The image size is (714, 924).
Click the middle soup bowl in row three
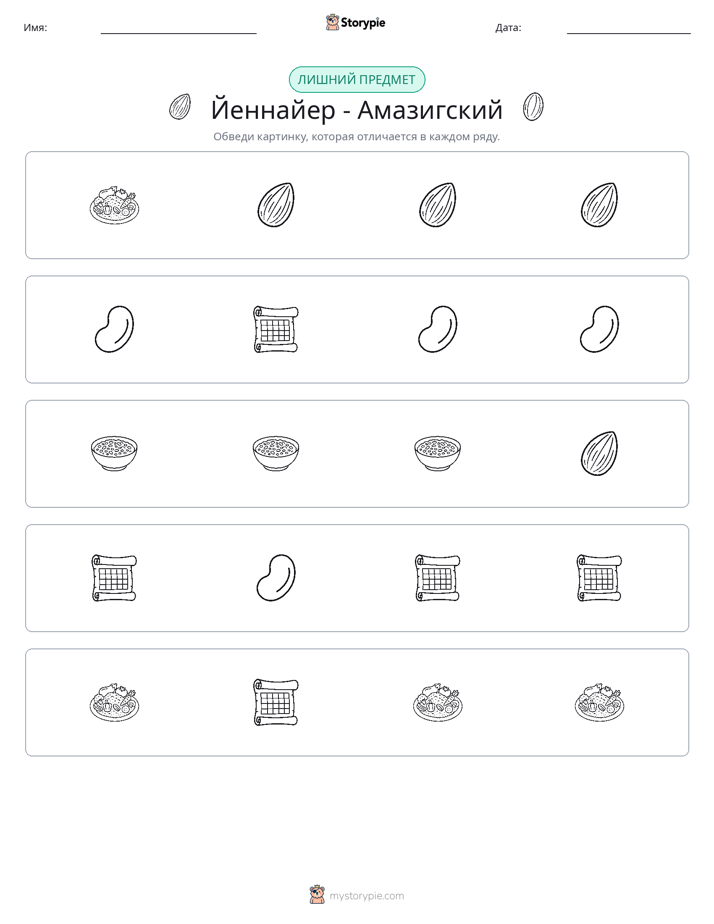coord(276,453)
